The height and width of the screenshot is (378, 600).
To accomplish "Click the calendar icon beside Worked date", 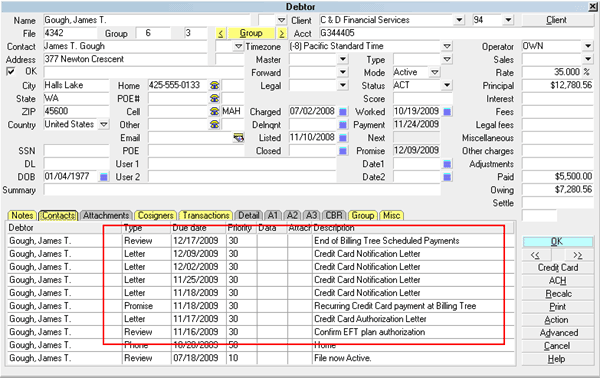I will (x=447, y=112).
